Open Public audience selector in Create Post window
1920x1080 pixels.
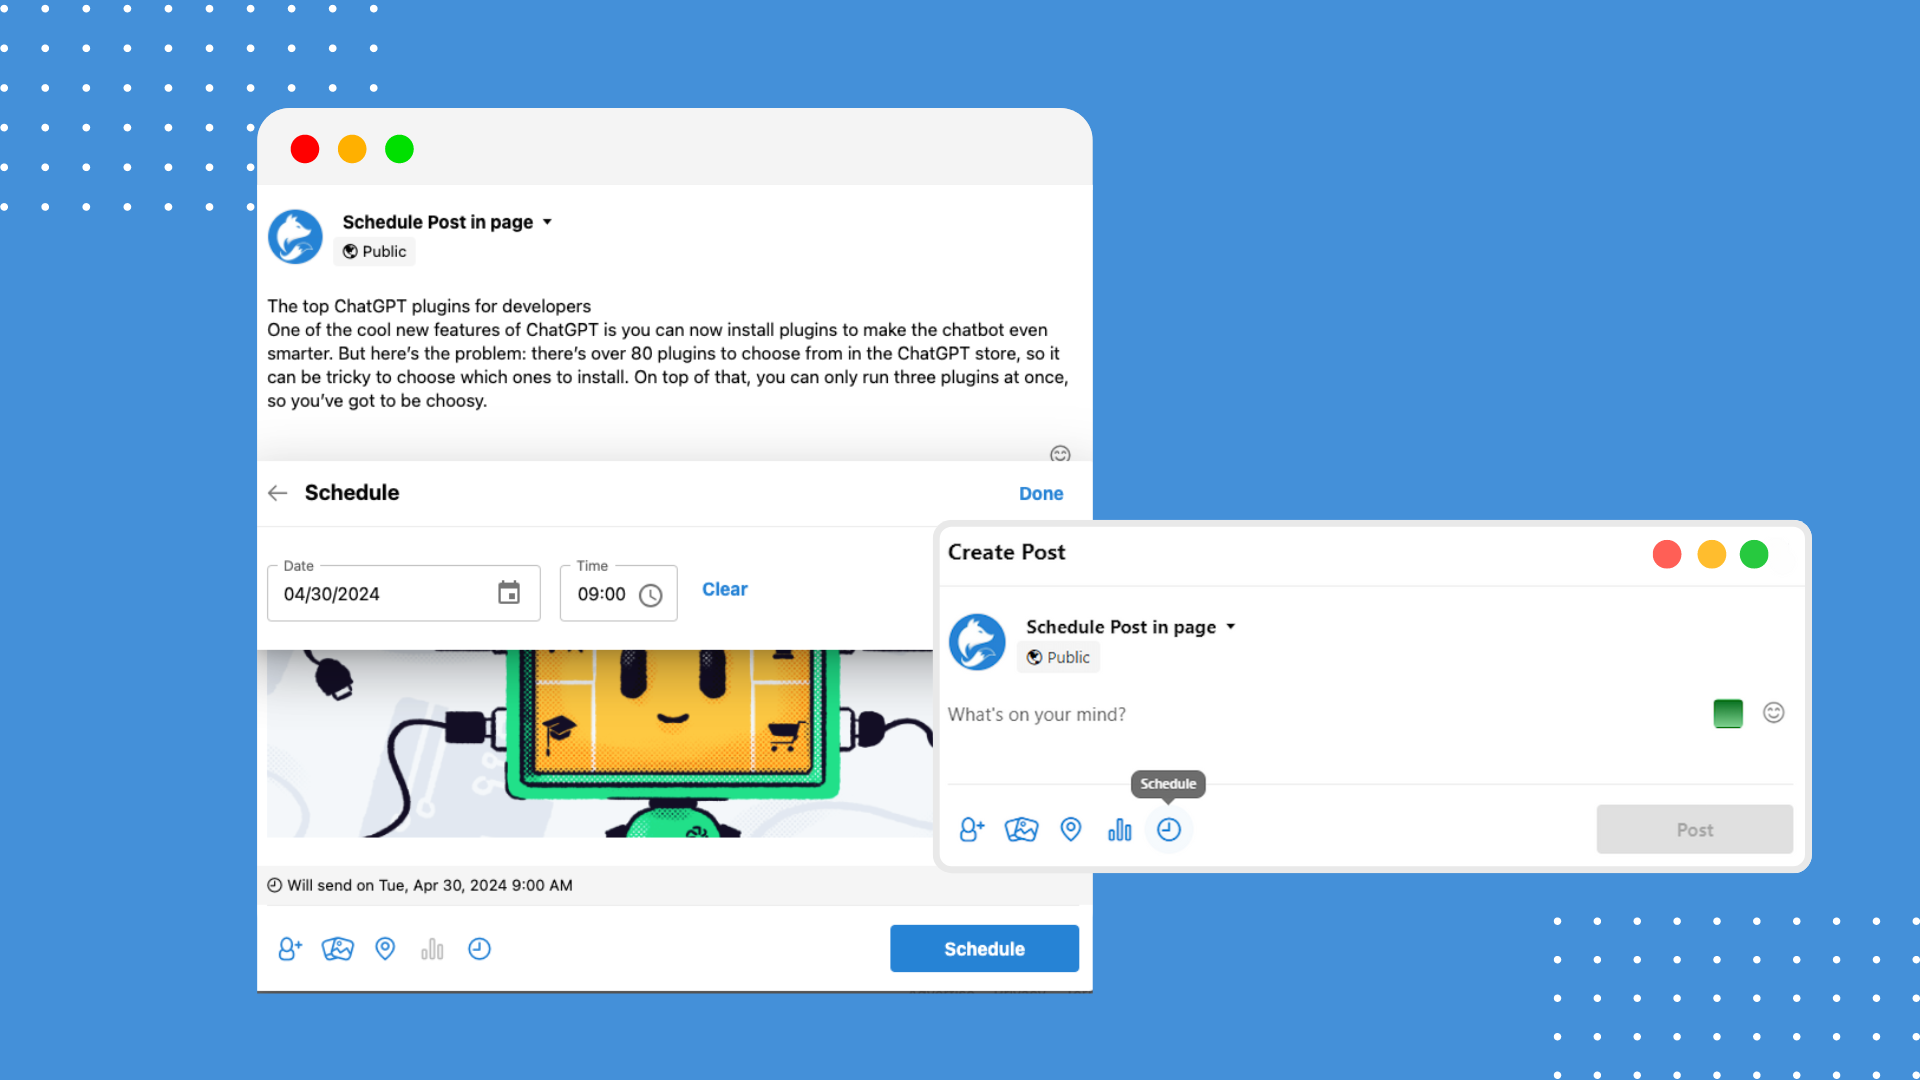(1059, 657)
